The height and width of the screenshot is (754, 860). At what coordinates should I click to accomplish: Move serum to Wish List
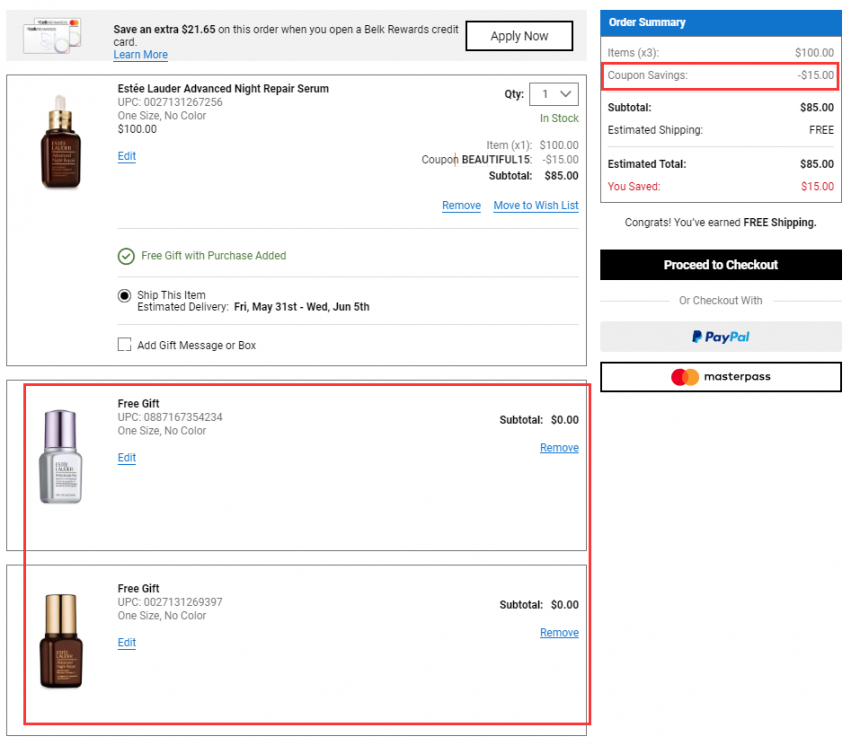coord(536,206)
